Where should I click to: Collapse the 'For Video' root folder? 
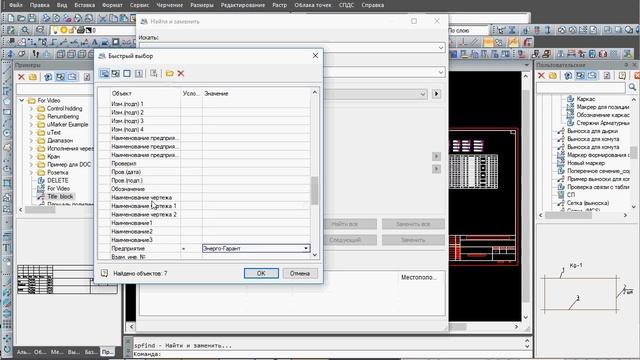coord(22,100)
